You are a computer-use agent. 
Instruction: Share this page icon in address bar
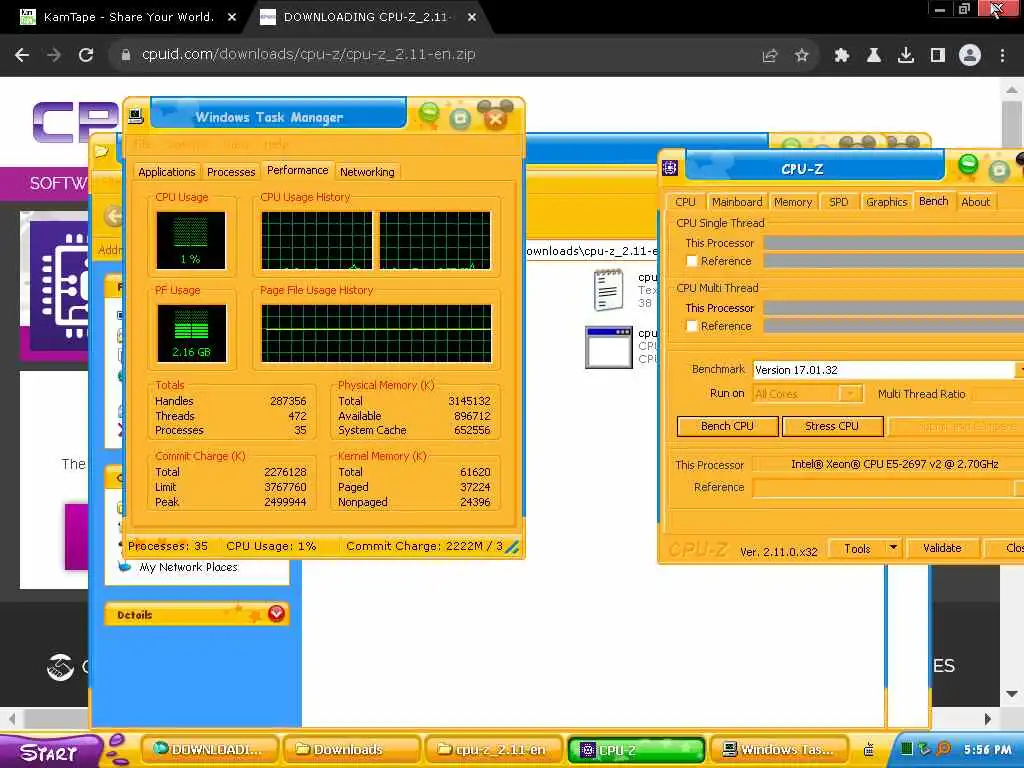tap(770, 56)
